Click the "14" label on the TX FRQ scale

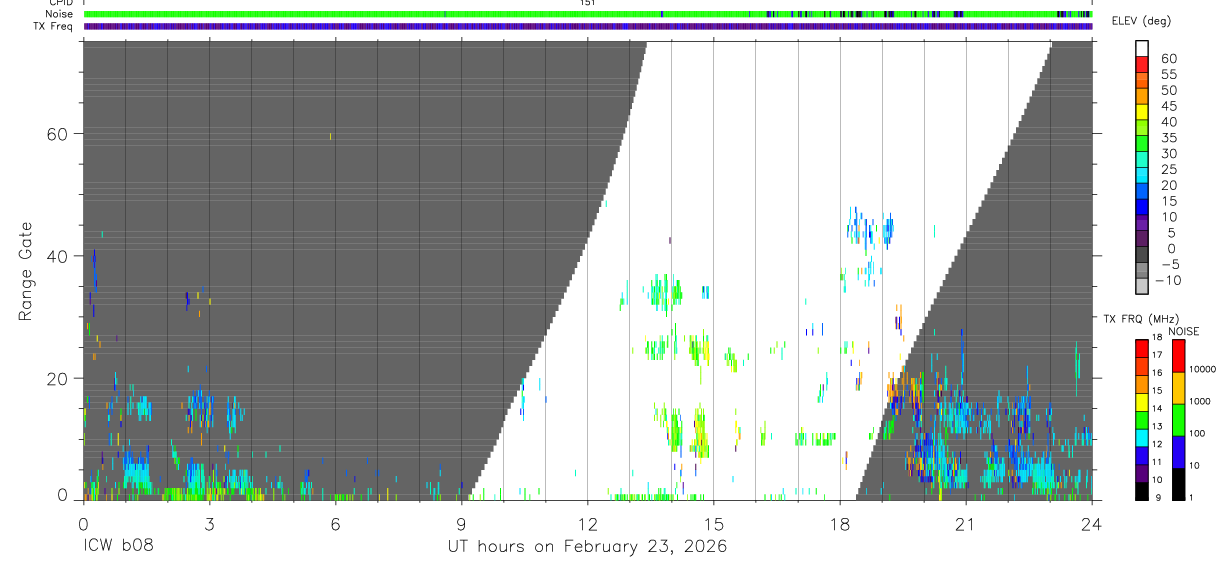1158,410
